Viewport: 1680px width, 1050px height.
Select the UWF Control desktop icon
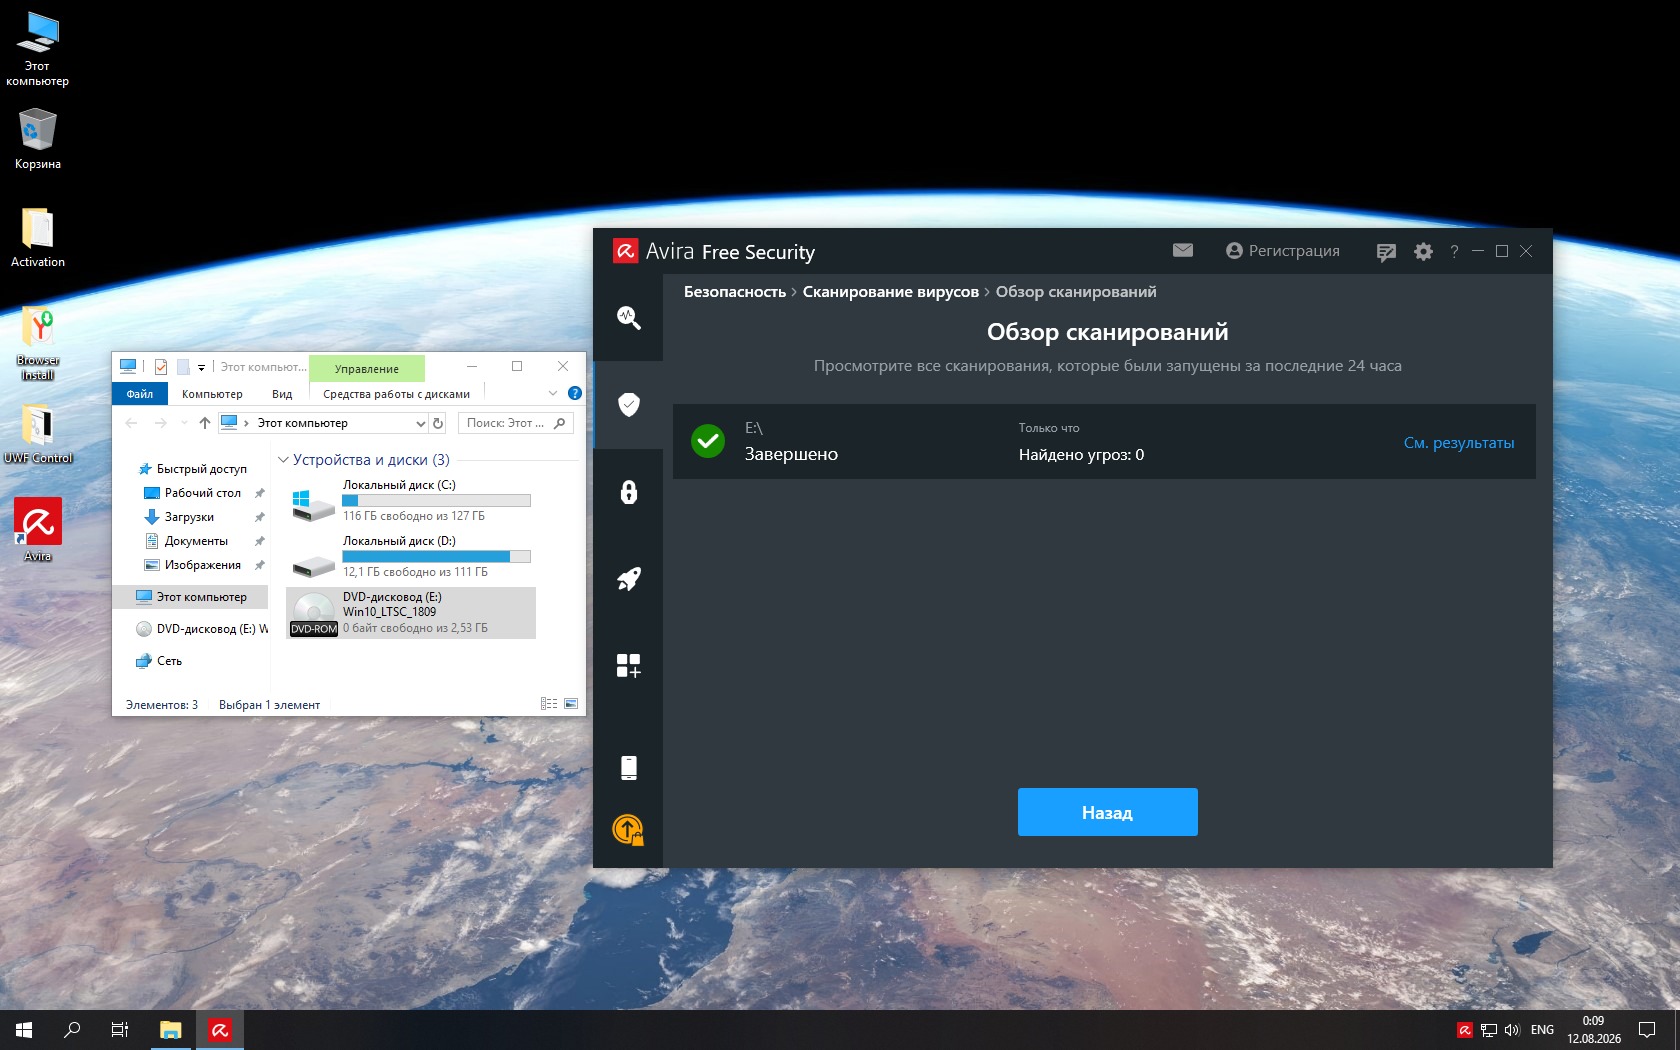click(x=38, y=434)
